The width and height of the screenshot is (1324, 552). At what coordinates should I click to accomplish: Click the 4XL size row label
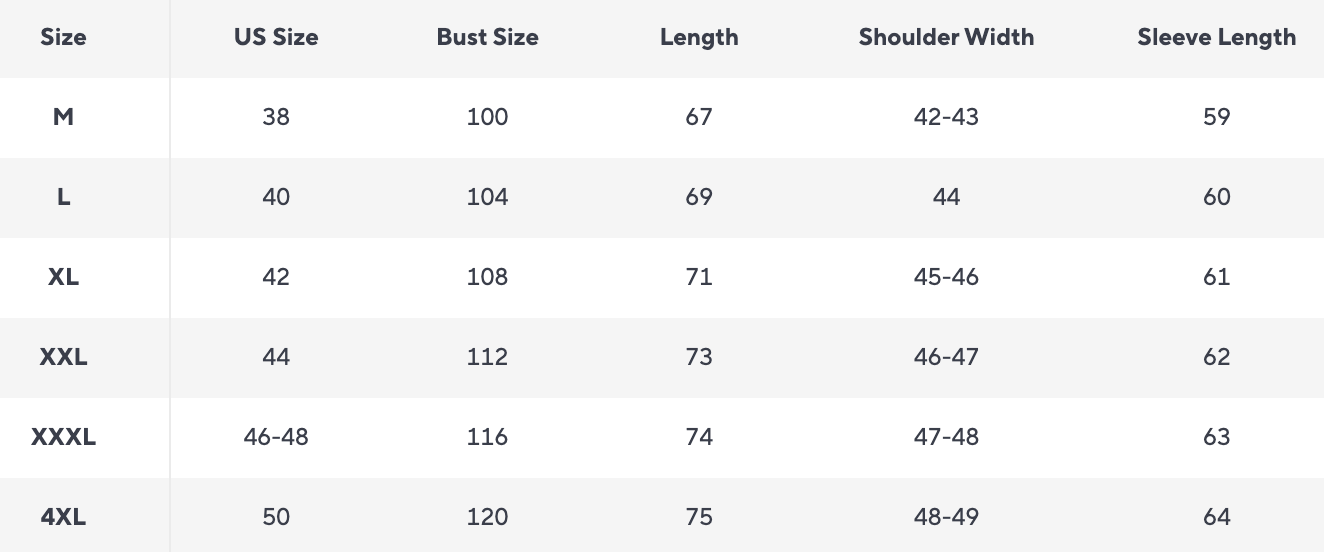point(63,517)
